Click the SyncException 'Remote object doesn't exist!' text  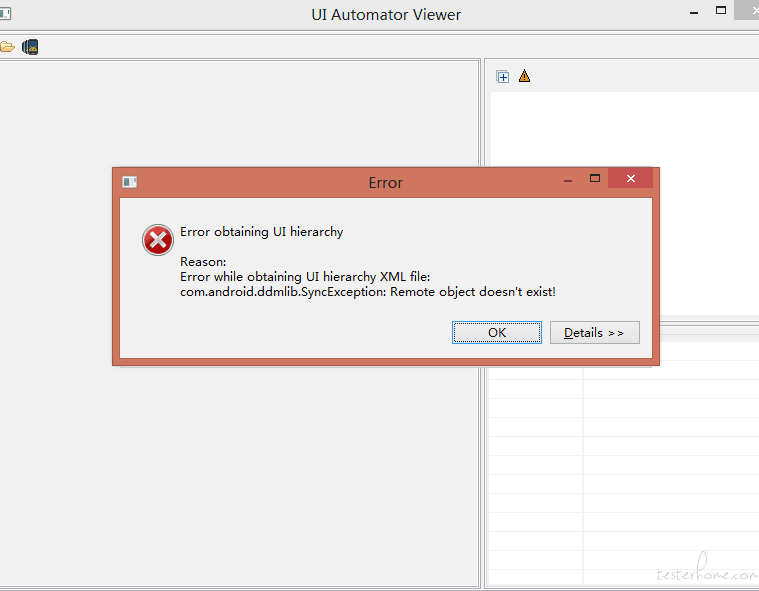click(368, 292)
